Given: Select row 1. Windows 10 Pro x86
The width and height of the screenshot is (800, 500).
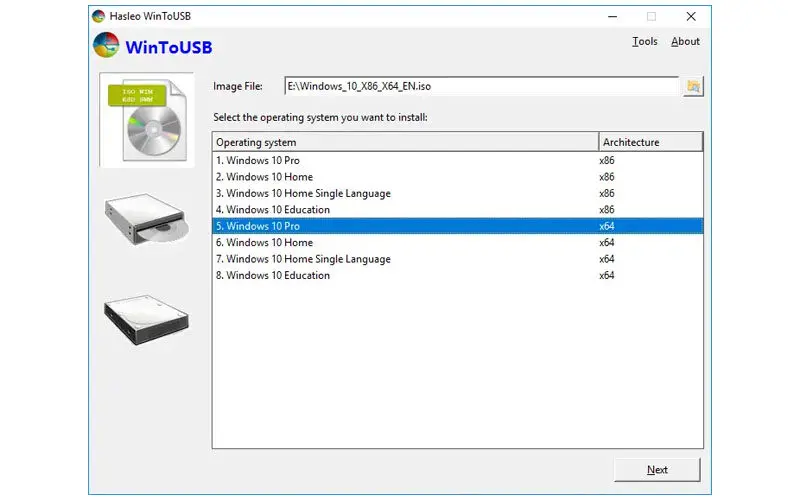Looking at the screenshot, I should coord(458,160).
